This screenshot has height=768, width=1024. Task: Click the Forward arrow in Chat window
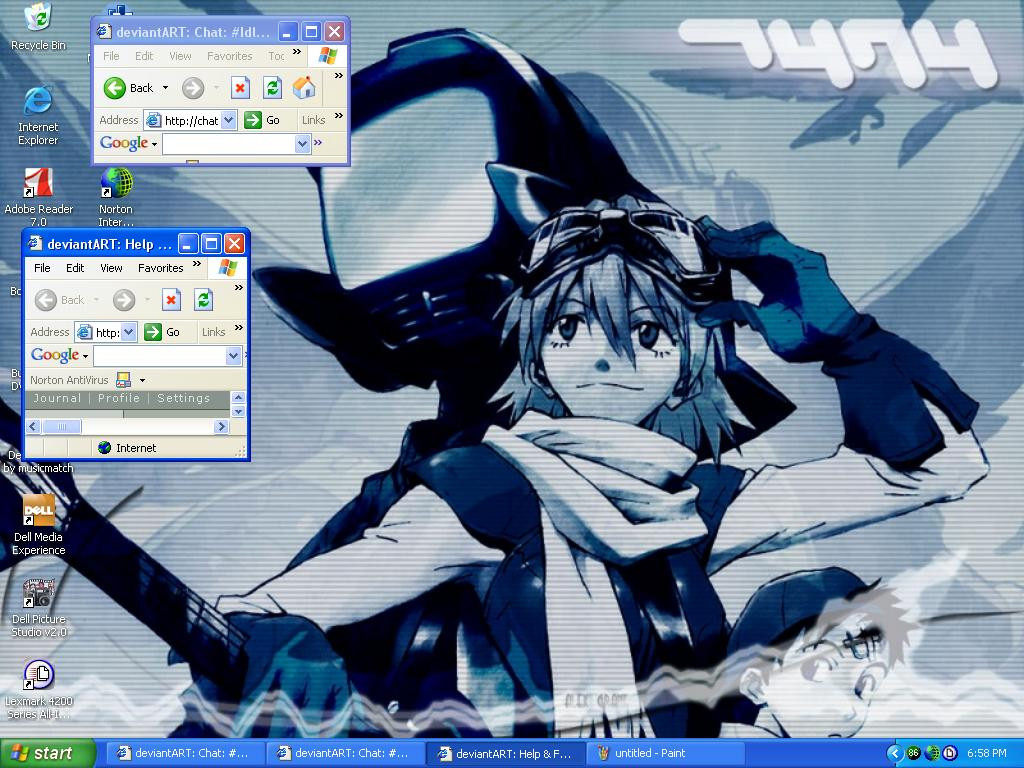[x=193, y=88]
